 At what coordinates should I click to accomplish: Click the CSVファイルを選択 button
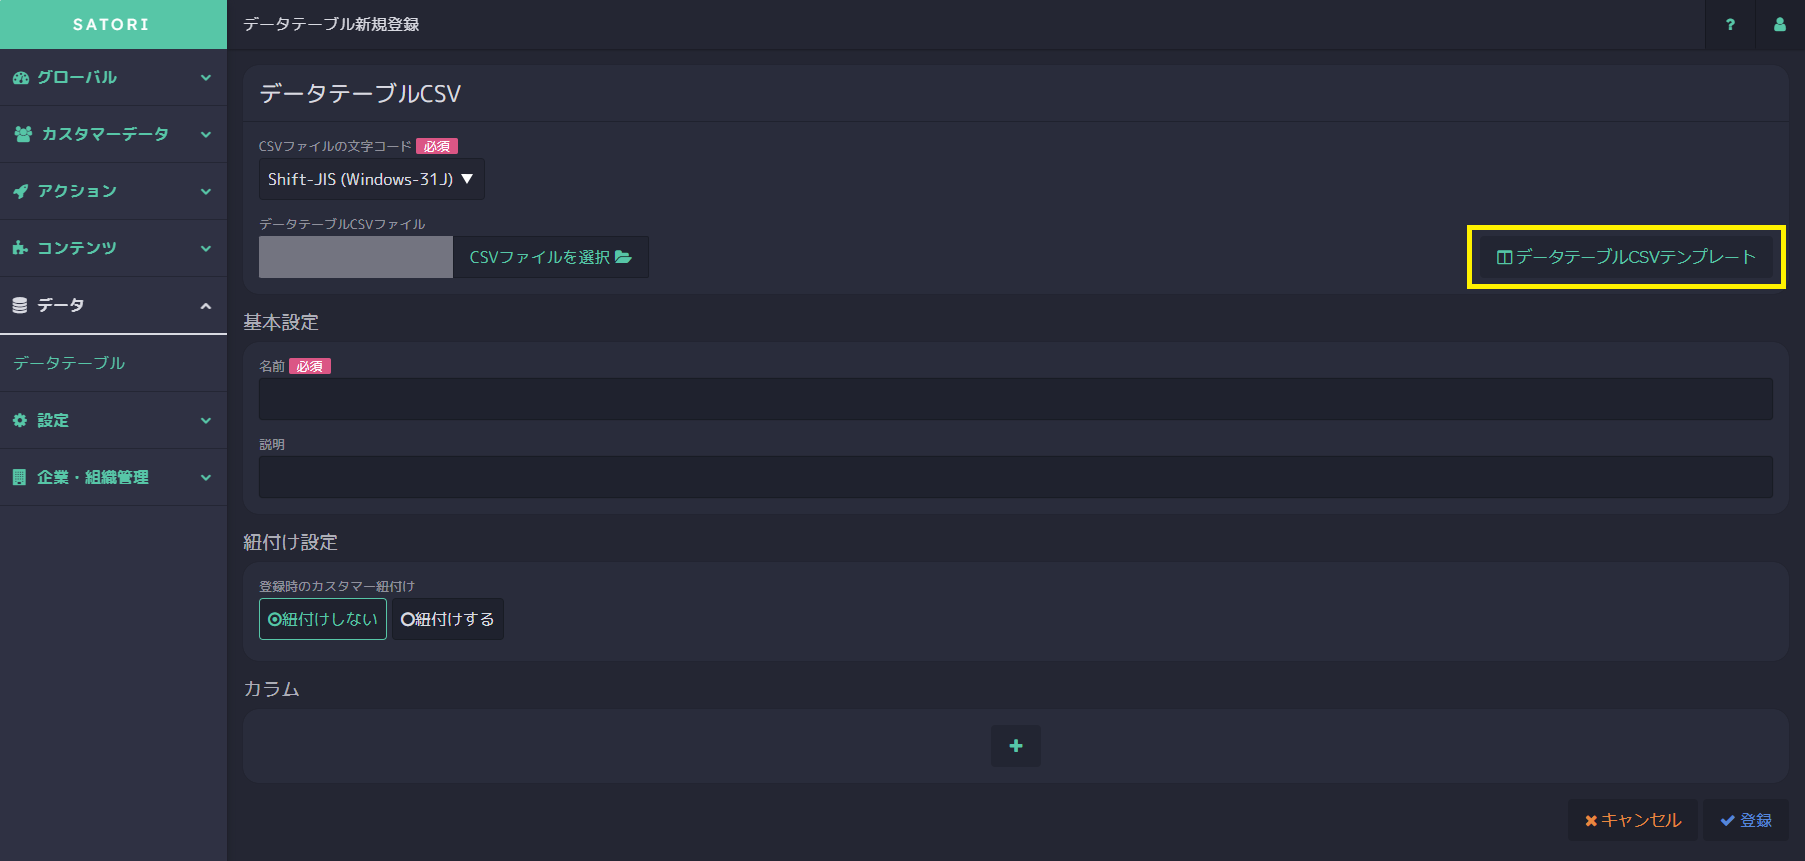pyautogui.click(x=551, y=257)
